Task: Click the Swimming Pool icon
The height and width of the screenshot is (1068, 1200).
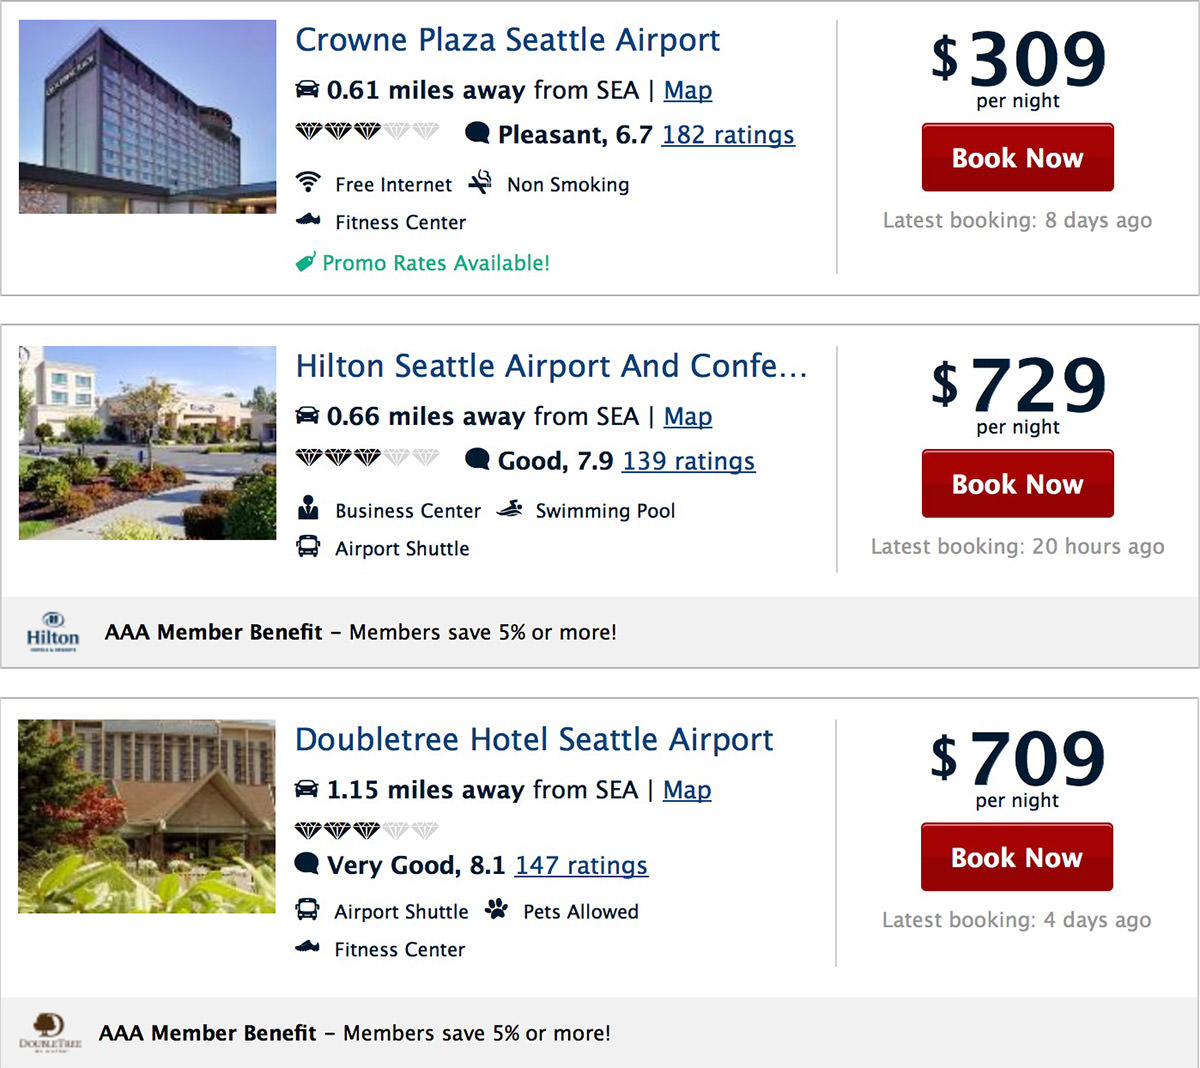Action: (x=510, y=508)
